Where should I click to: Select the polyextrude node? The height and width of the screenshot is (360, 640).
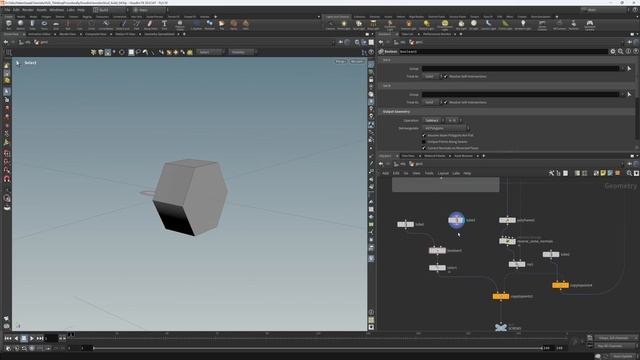[507, 220]
